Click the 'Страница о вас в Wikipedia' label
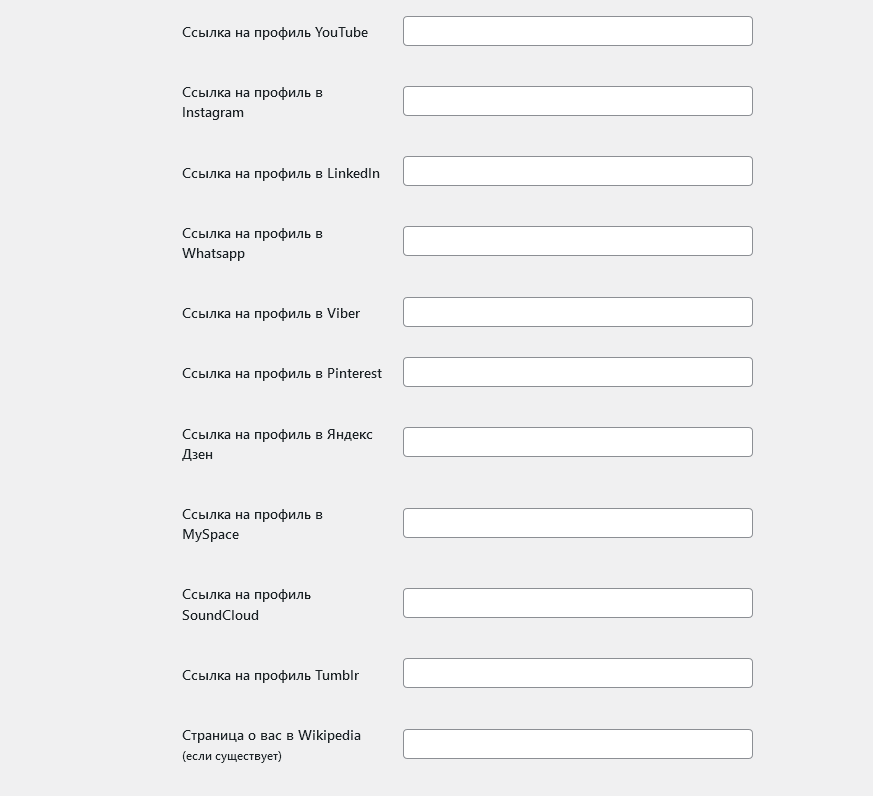 (272, 735)
